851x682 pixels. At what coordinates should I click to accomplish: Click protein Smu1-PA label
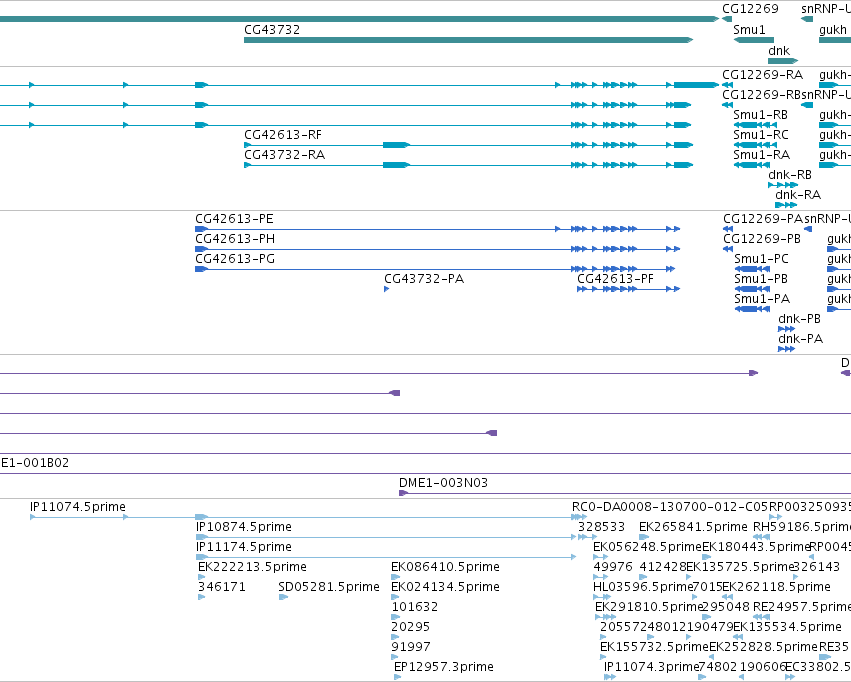point(762,299)
